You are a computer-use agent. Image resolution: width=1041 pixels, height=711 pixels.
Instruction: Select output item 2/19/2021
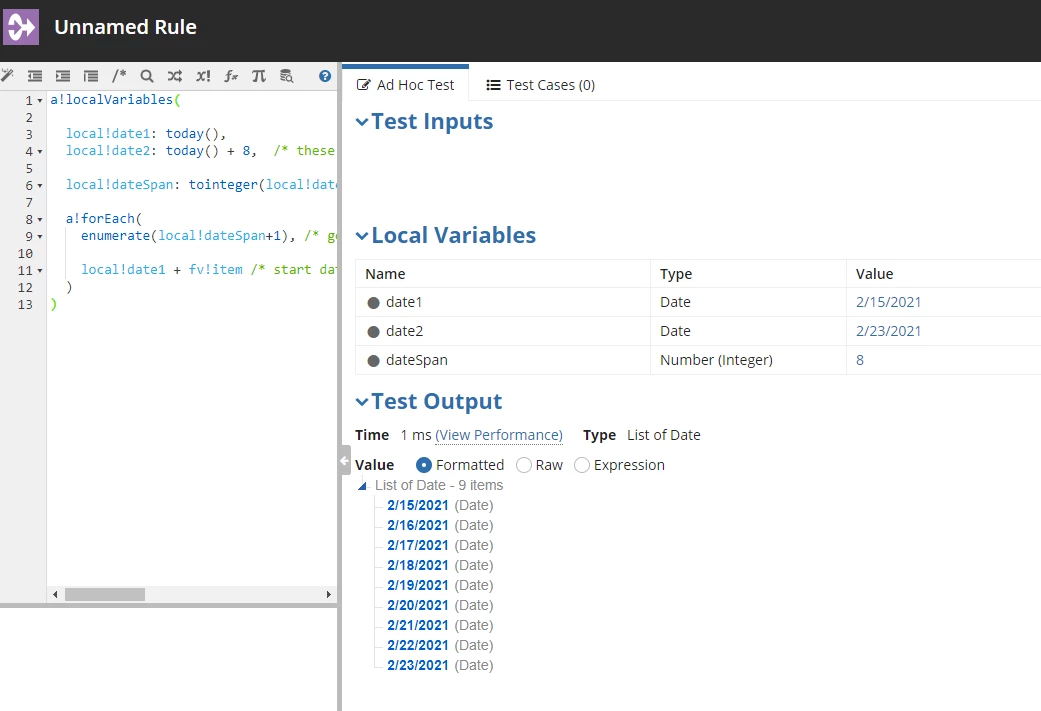click(418, 585)
